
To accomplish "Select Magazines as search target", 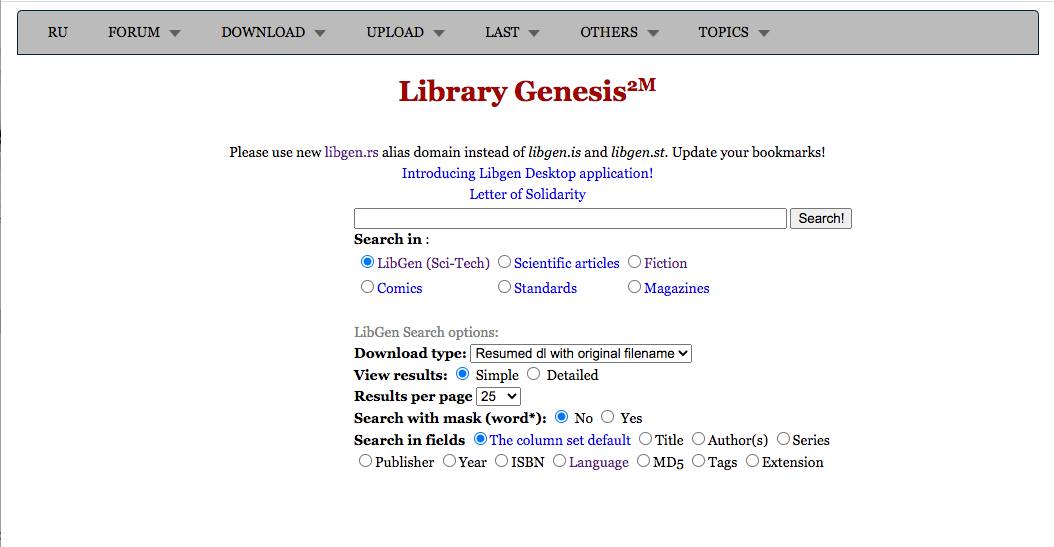I will click(635, 287).
